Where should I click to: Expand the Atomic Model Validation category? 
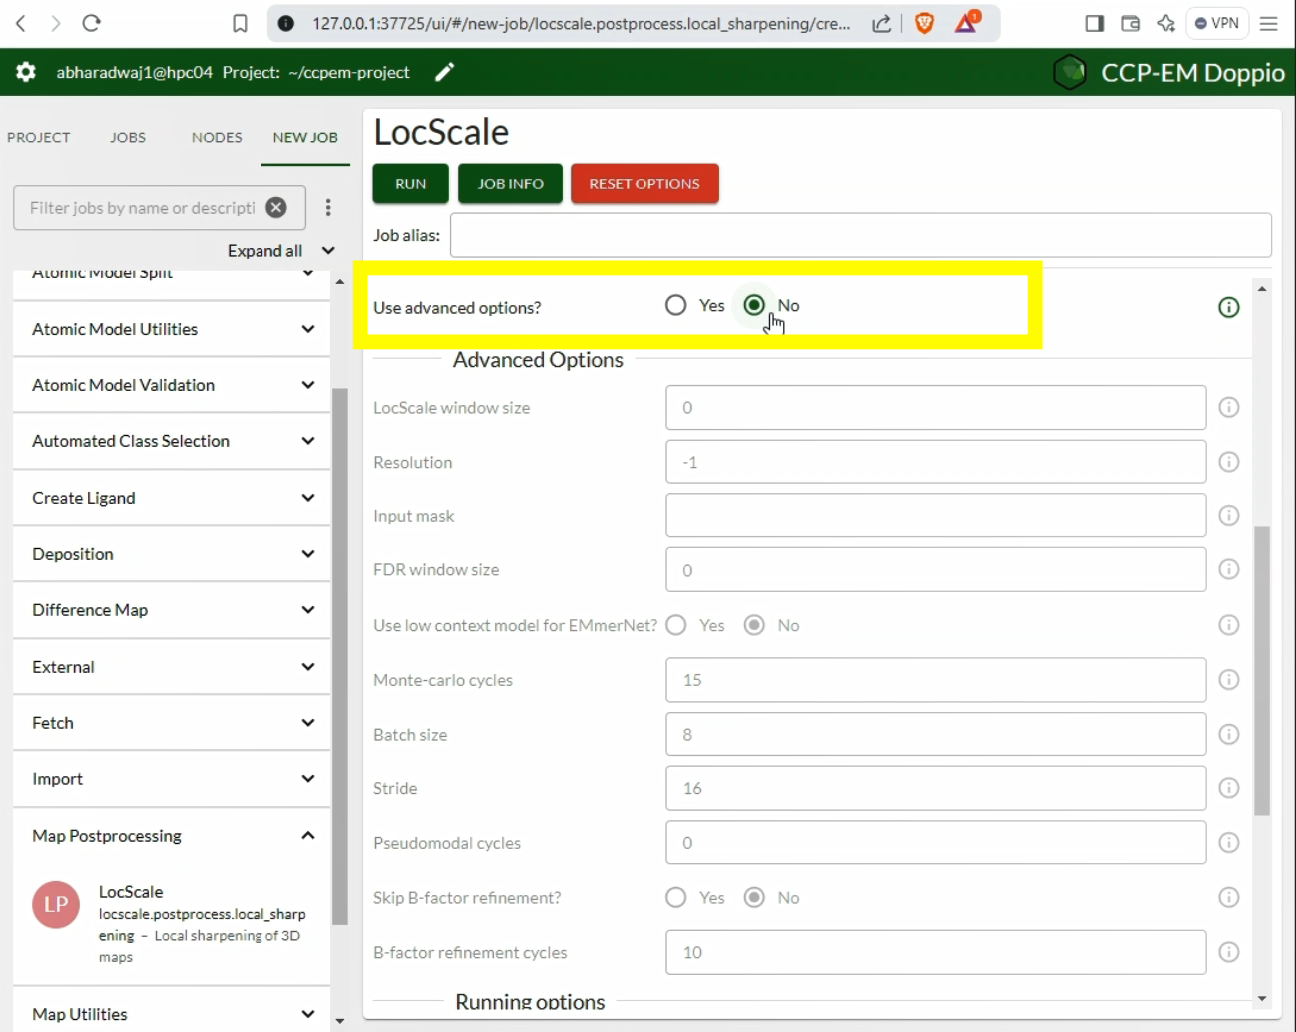click(x=171, y=385)
